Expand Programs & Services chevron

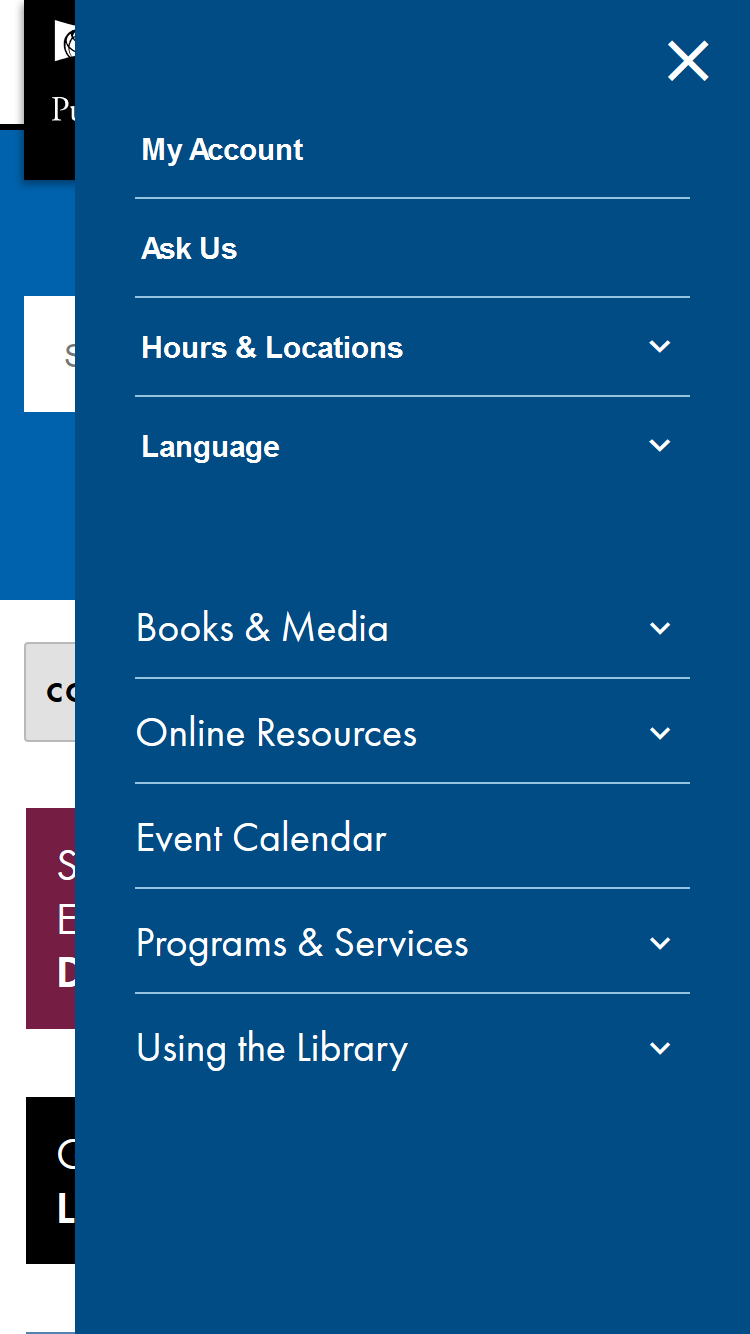tap(660, 944)
